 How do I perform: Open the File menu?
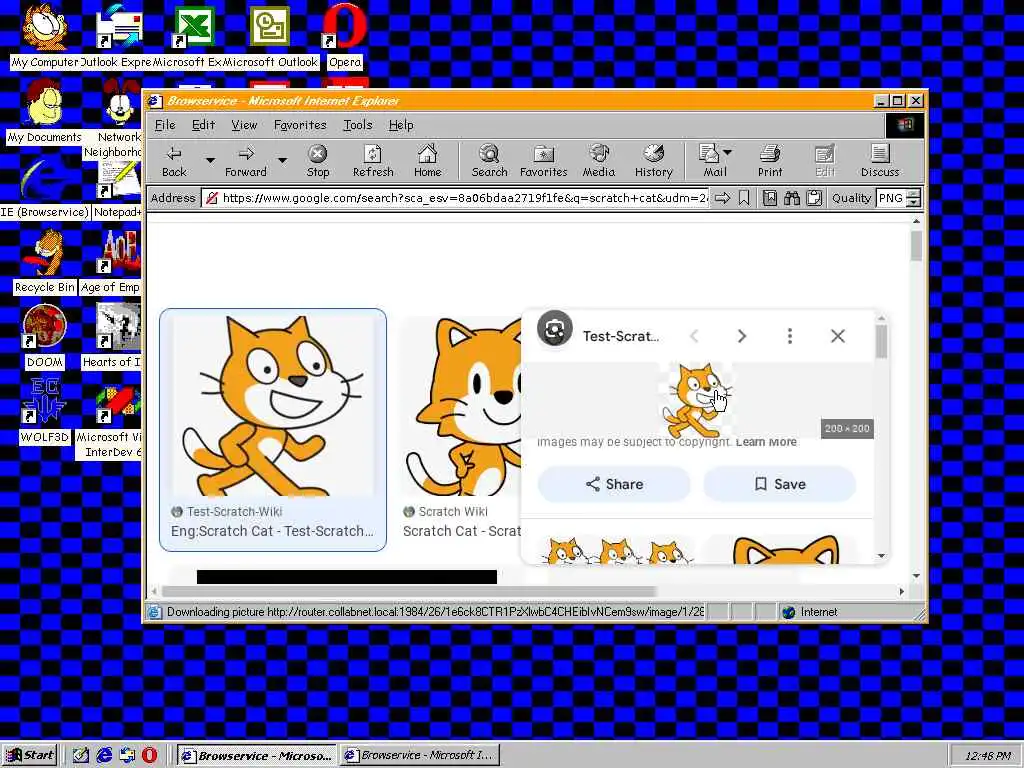point(165,125)
